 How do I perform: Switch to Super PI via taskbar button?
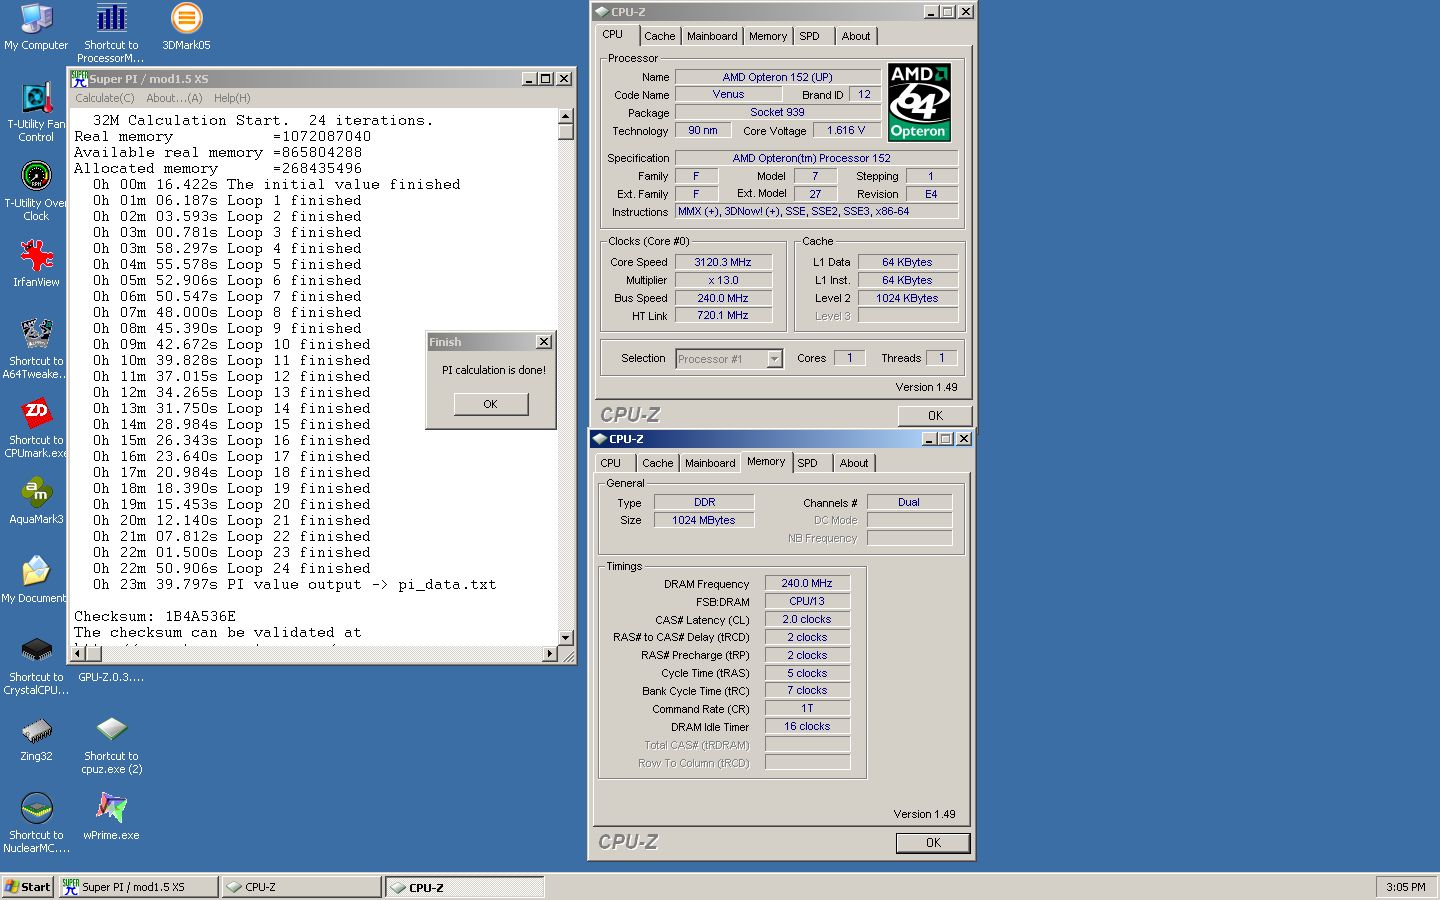click(137, 887)
